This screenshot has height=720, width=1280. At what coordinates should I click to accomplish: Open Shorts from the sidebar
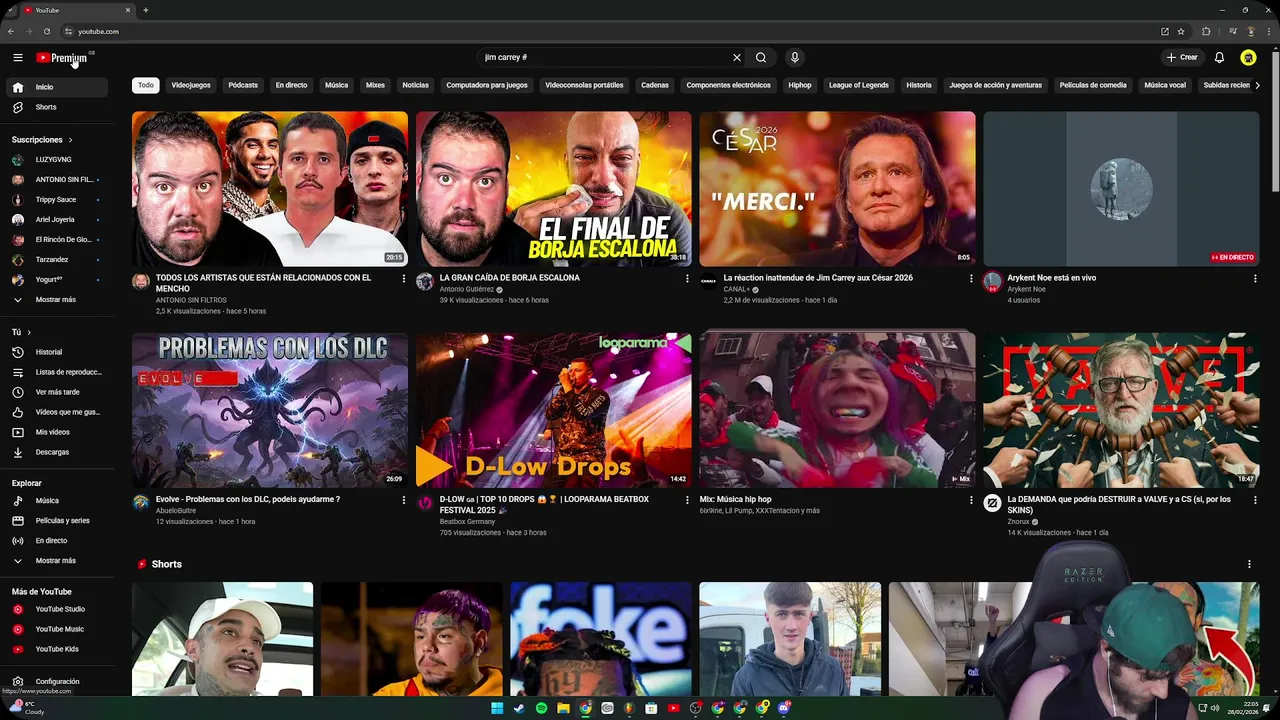pyautogui.click(x=55, y=107)
